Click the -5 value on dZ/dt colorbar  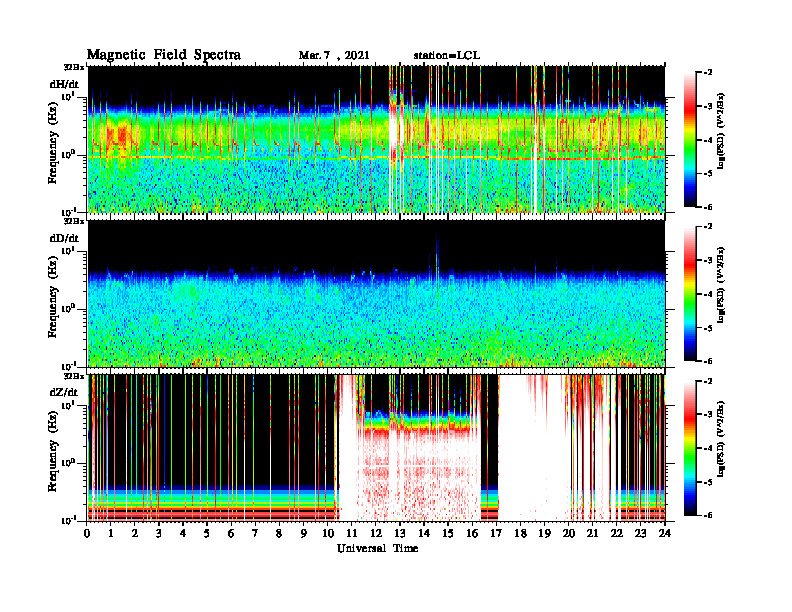tap(708, 482)
